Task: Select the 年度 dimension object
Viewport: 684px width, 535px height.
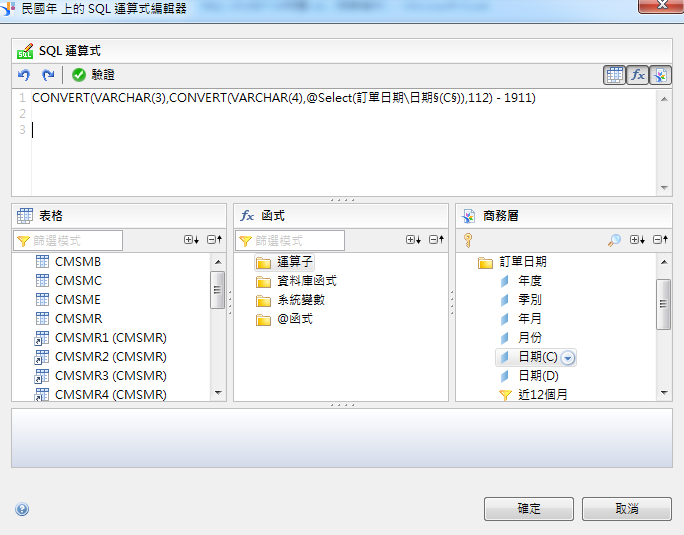Action: tap(521, 281)
